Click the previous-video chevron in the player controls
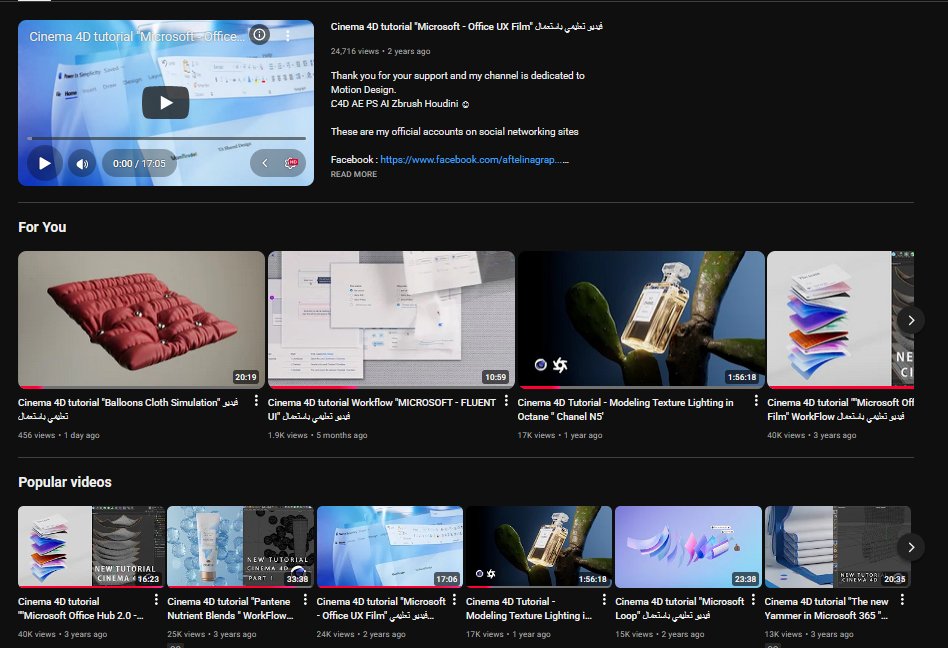948x648 pixels. coord(266,163)
